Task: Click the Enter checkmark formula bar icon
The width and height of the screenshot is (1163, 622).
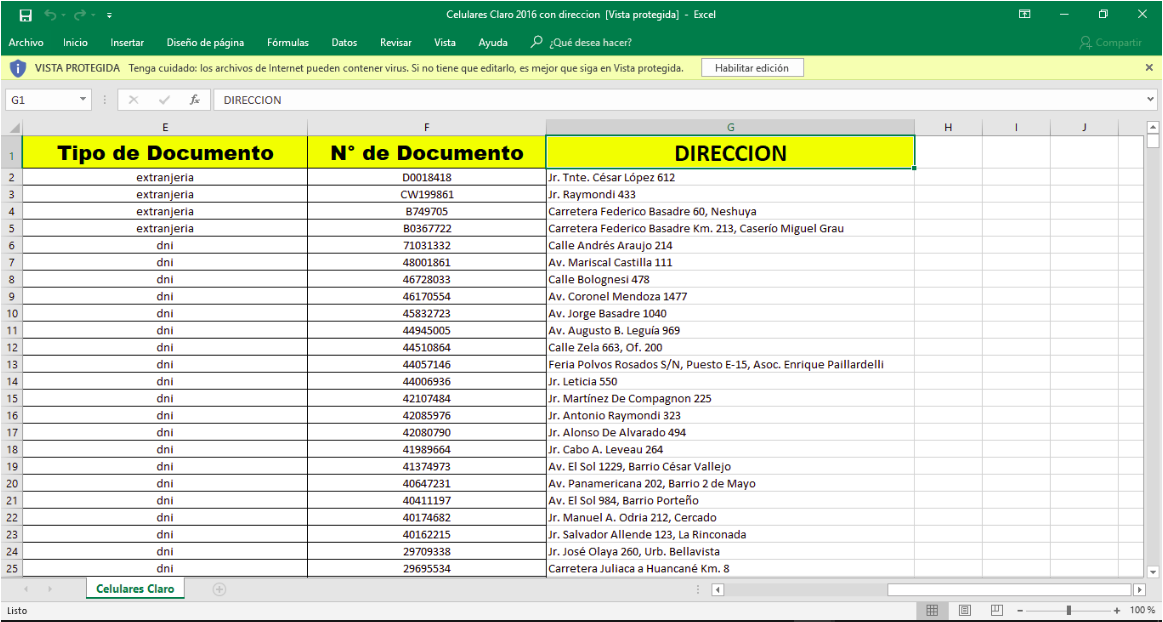Action: point(164,100)
